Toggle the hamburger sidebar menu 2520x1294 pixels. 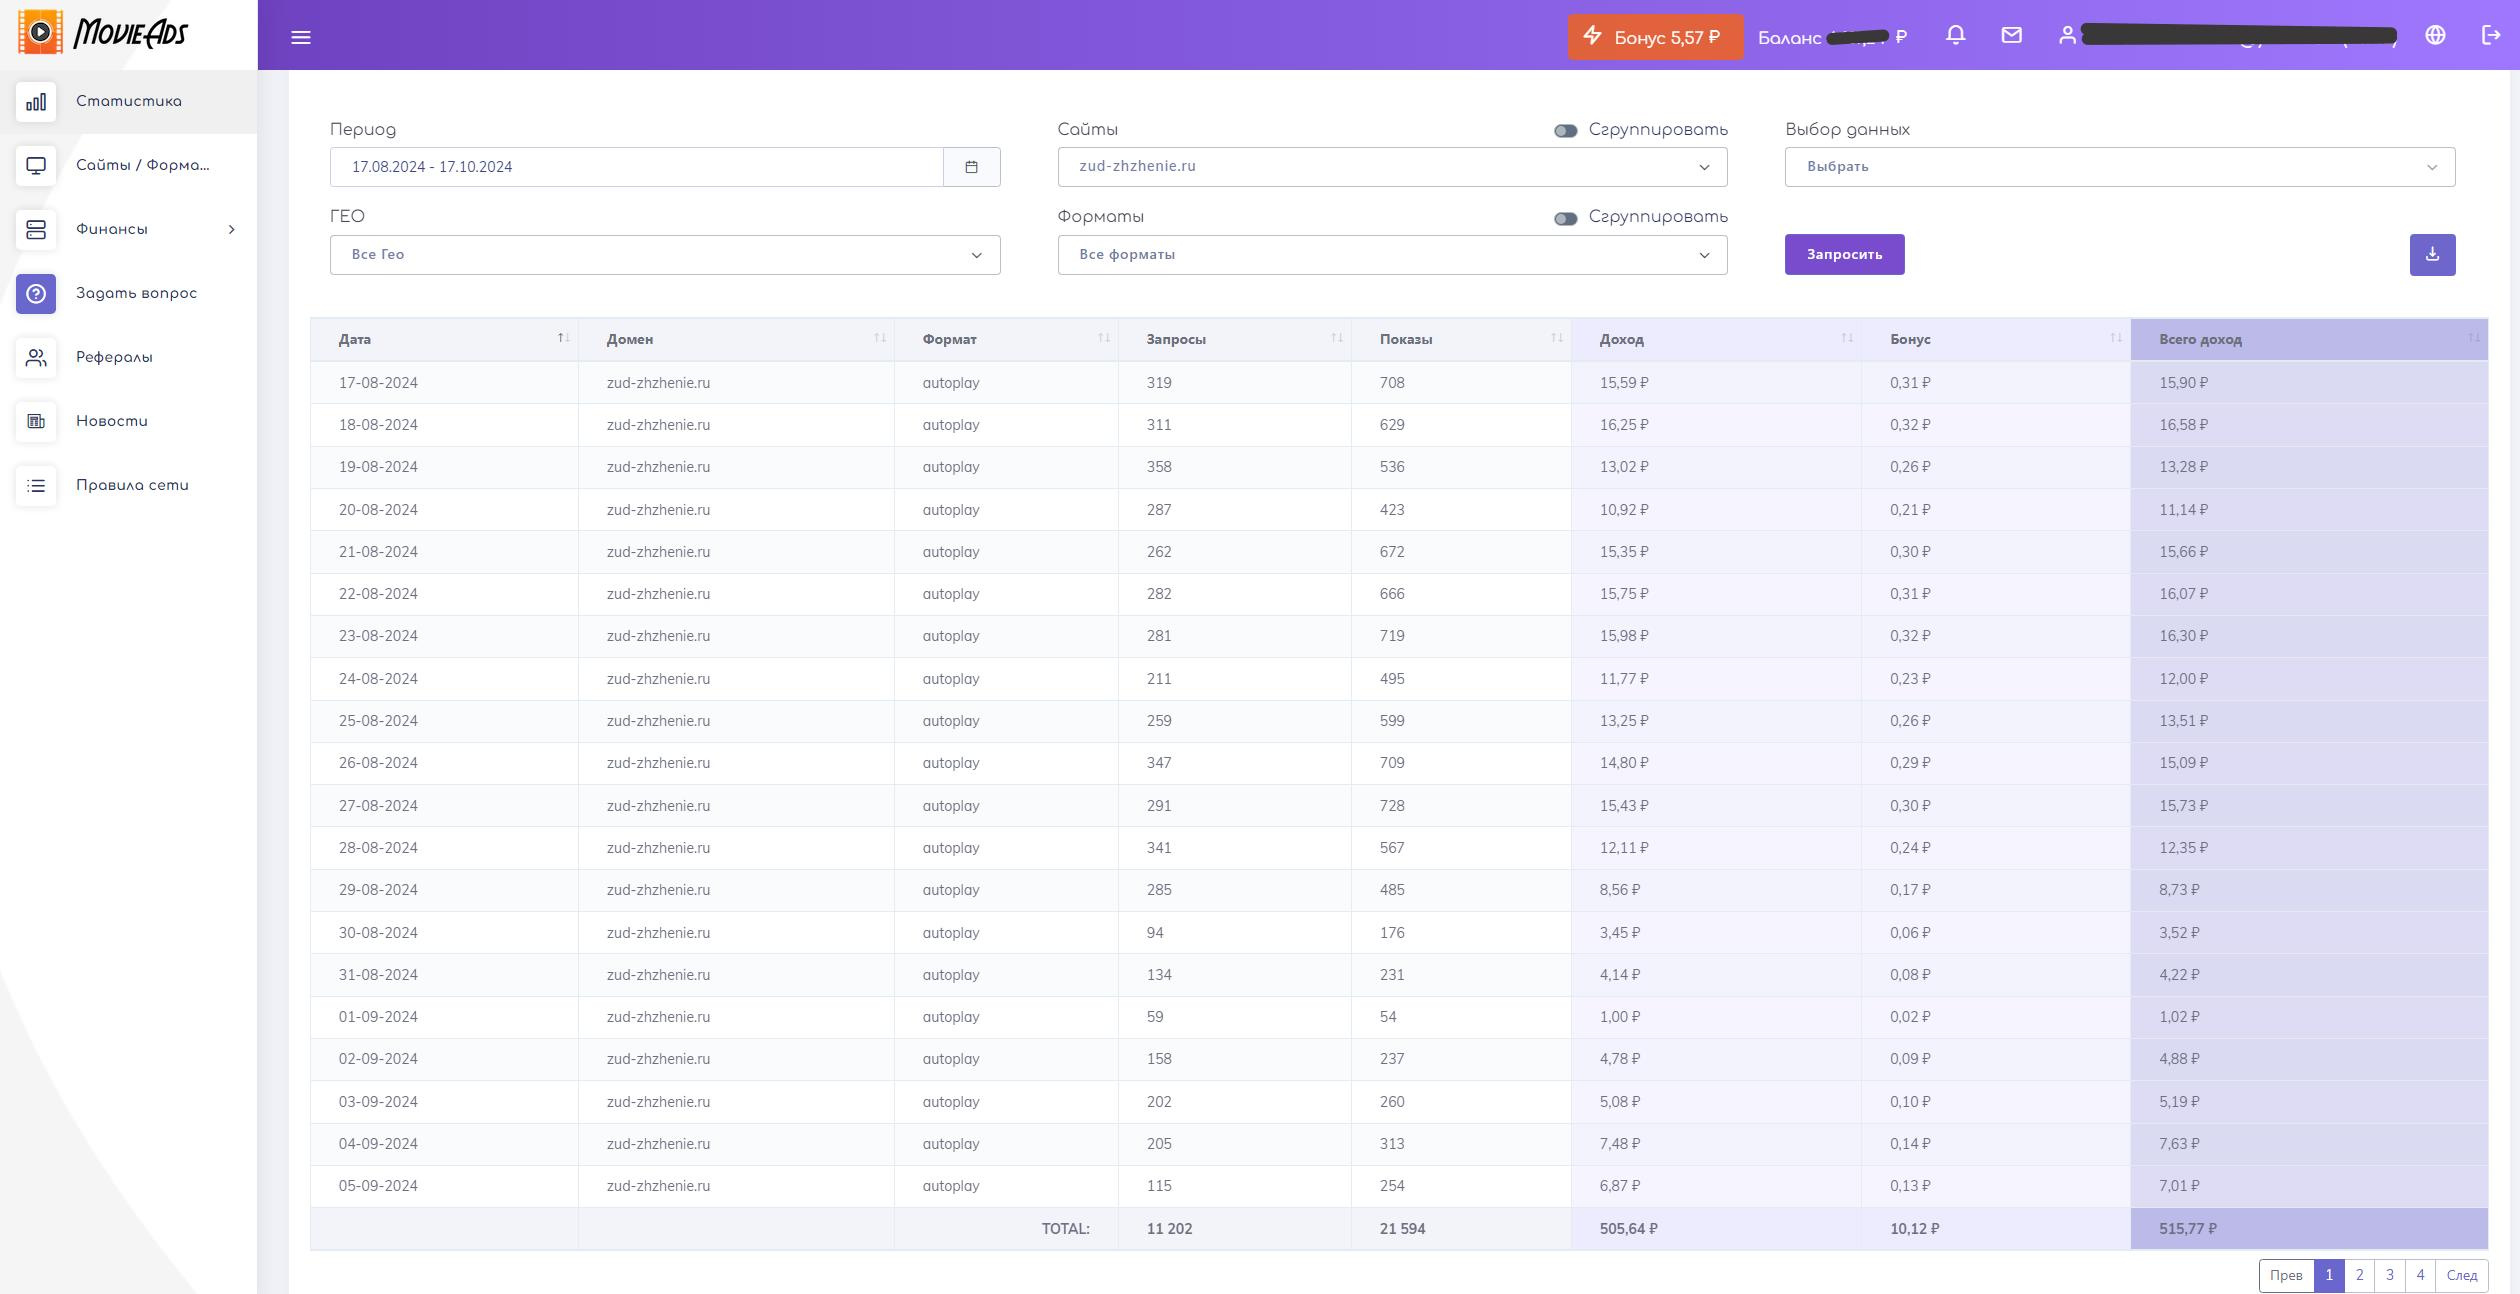pos(300,37)
